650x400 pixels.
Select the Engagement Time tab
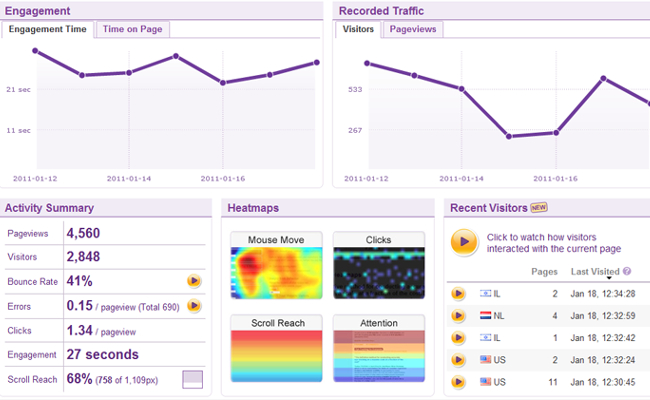tap(48, 29)
